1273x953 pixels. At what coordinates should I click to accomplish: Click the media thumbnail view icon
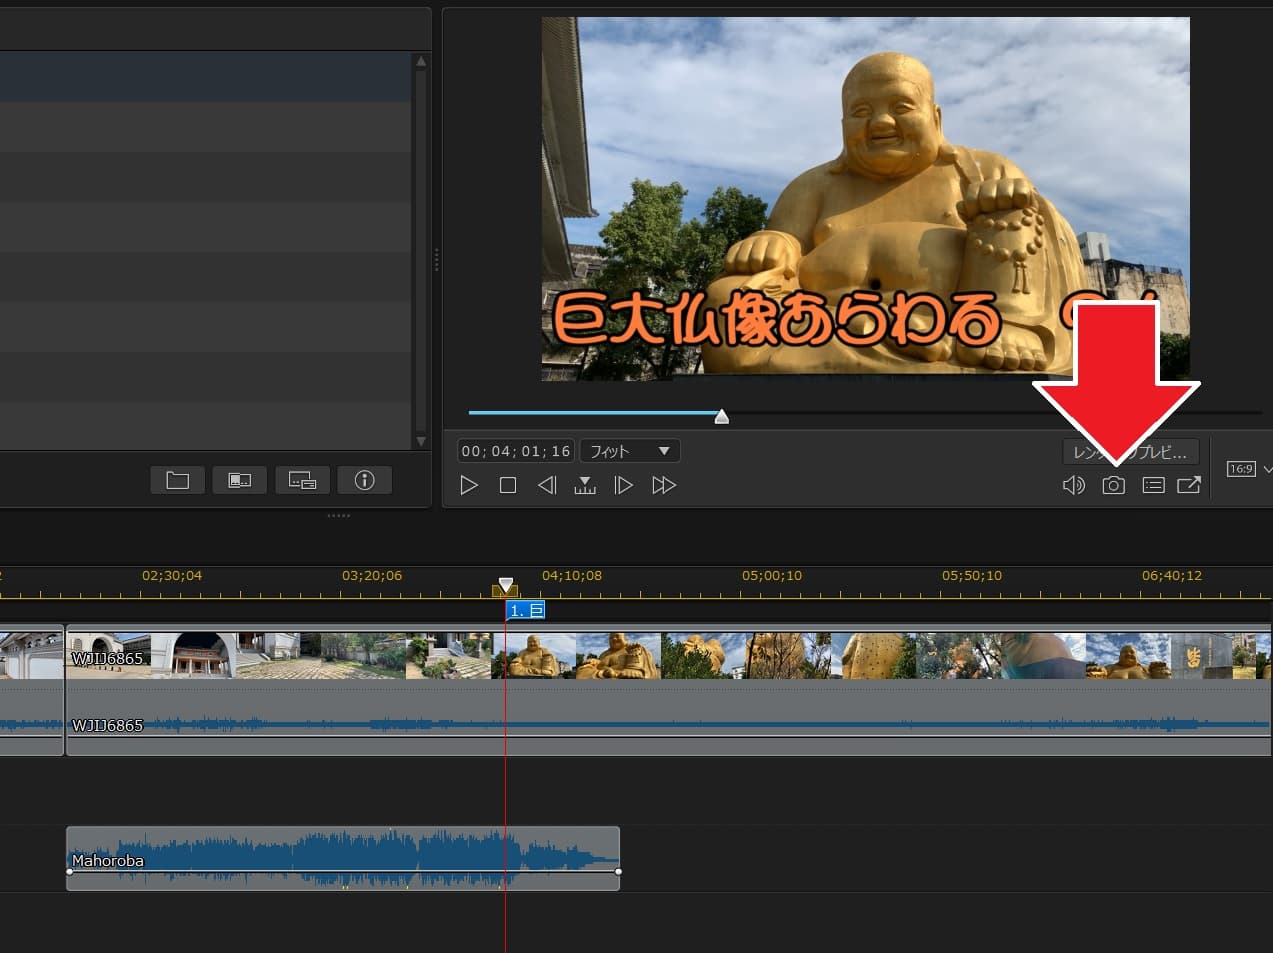[240, 480]
